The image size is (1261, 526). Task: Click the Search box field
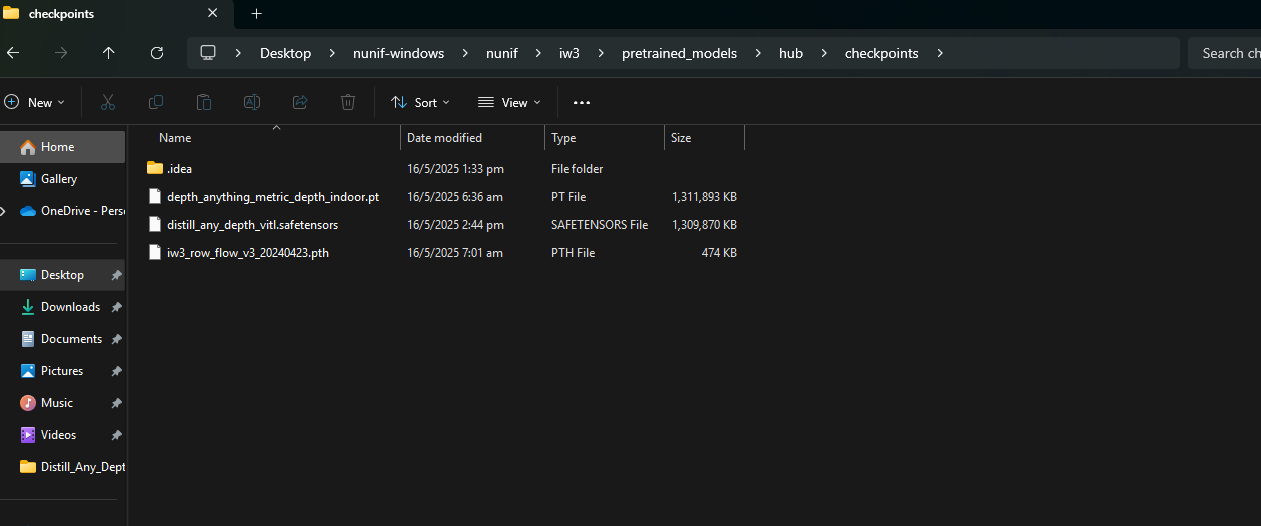[x=1224, y=53]
